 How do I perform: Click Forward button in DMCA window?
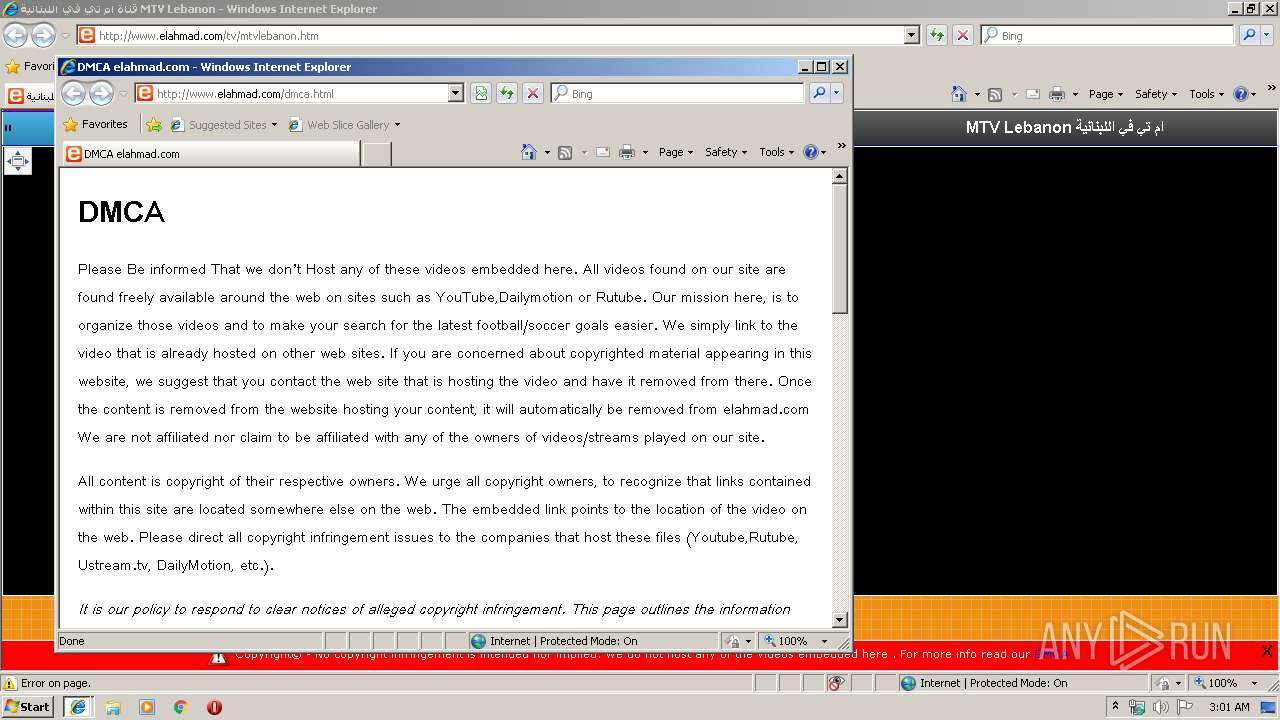click(x=101, y=93)
